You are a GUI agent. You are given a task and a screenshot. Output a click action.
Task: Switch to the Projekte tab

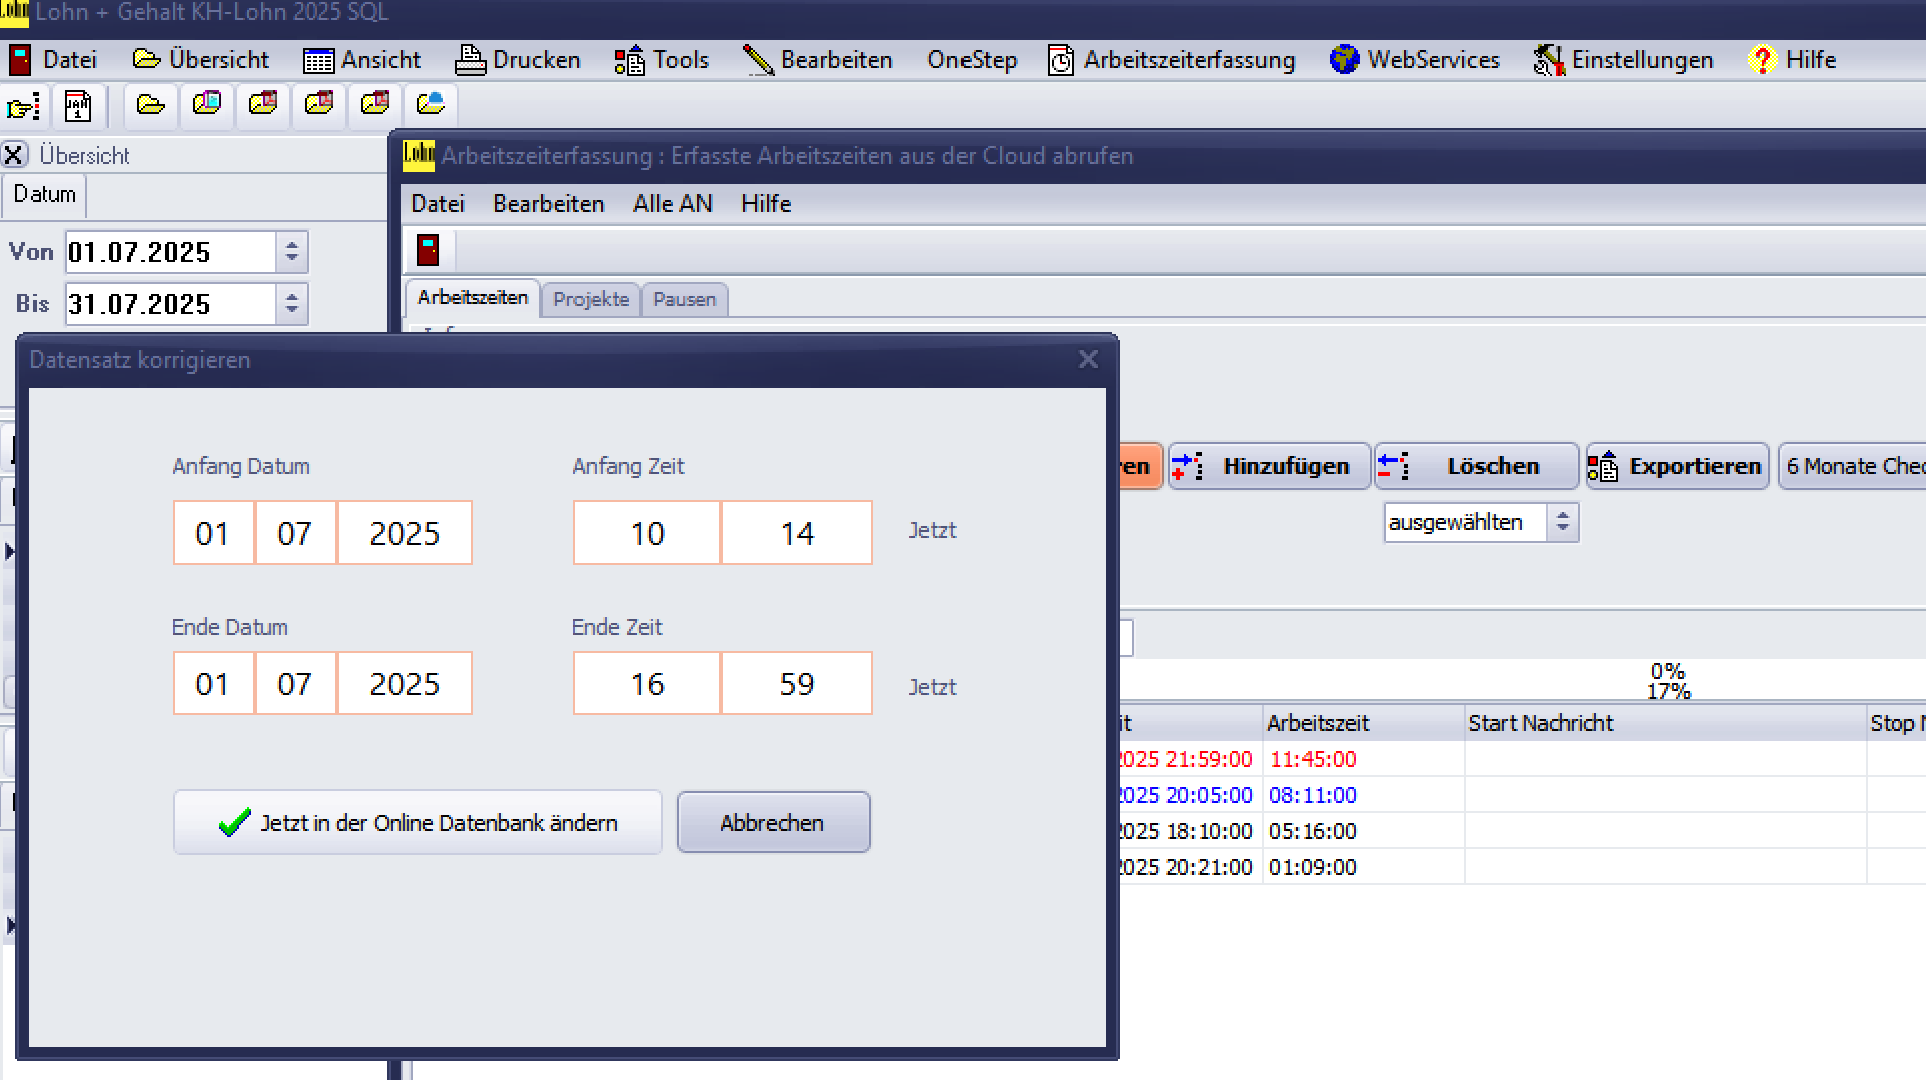tap(591, 299)
